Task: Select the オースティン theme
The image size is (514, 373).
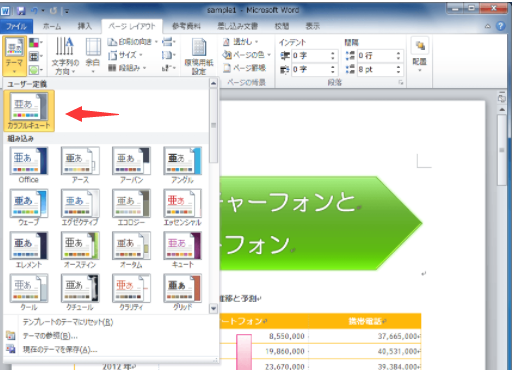Action: [80, 250]
